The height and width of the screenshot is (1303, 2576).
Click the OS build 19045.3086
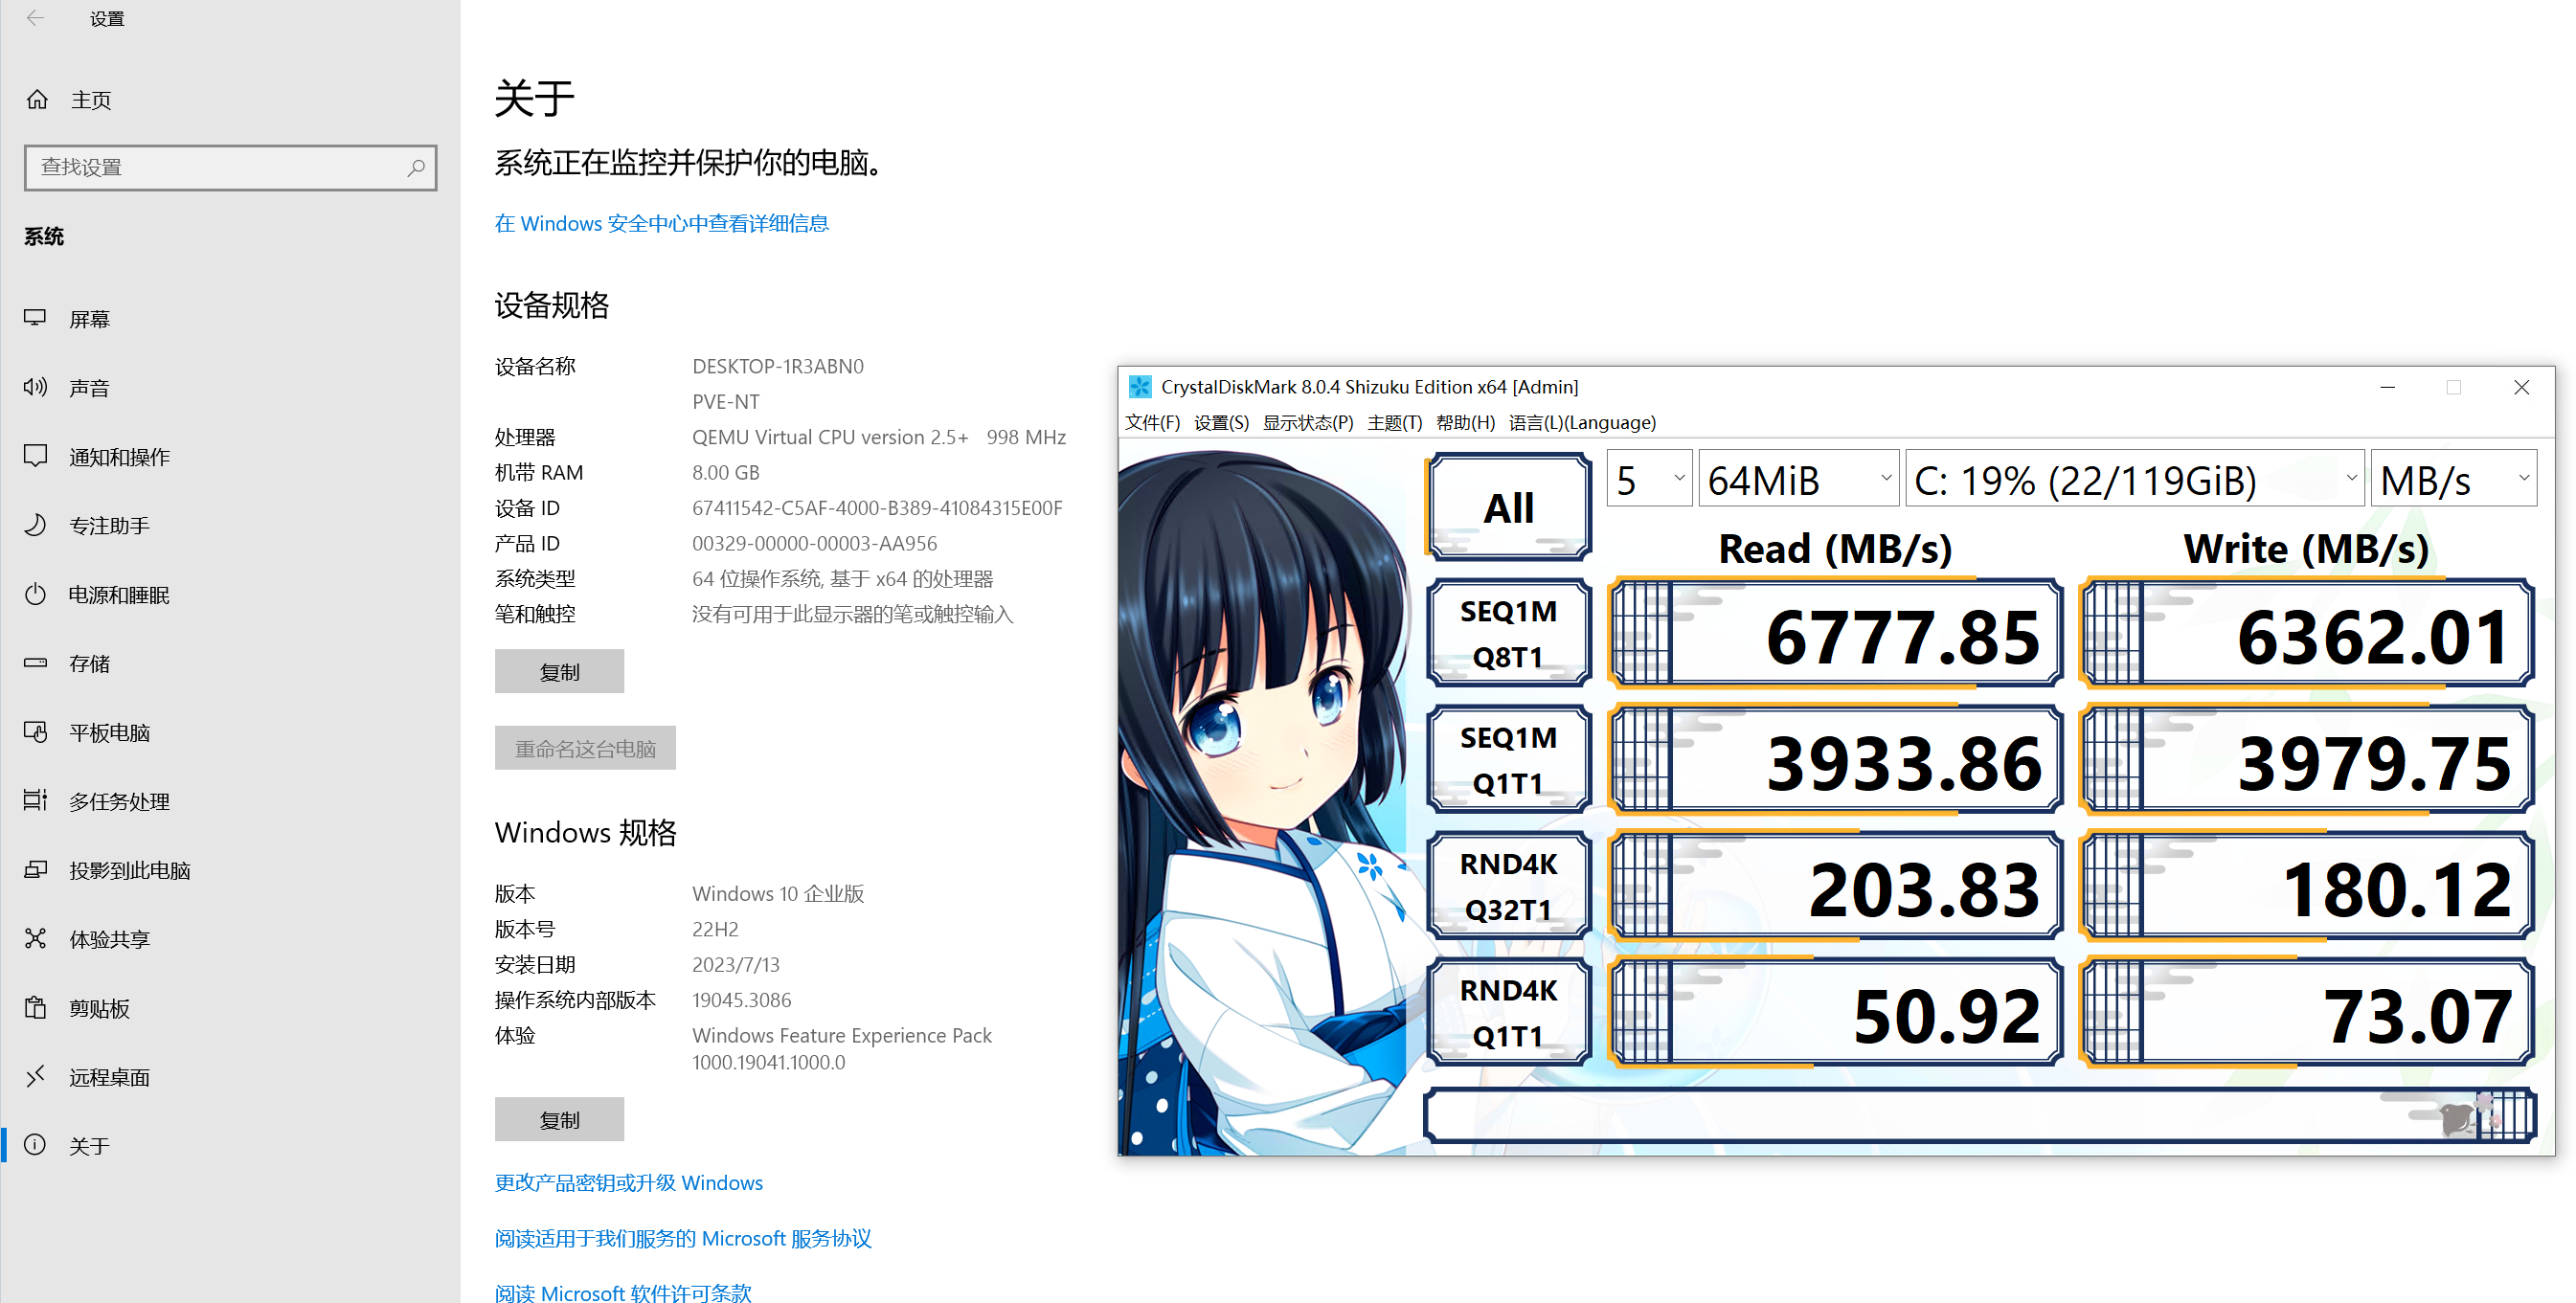pos(741,1000)
